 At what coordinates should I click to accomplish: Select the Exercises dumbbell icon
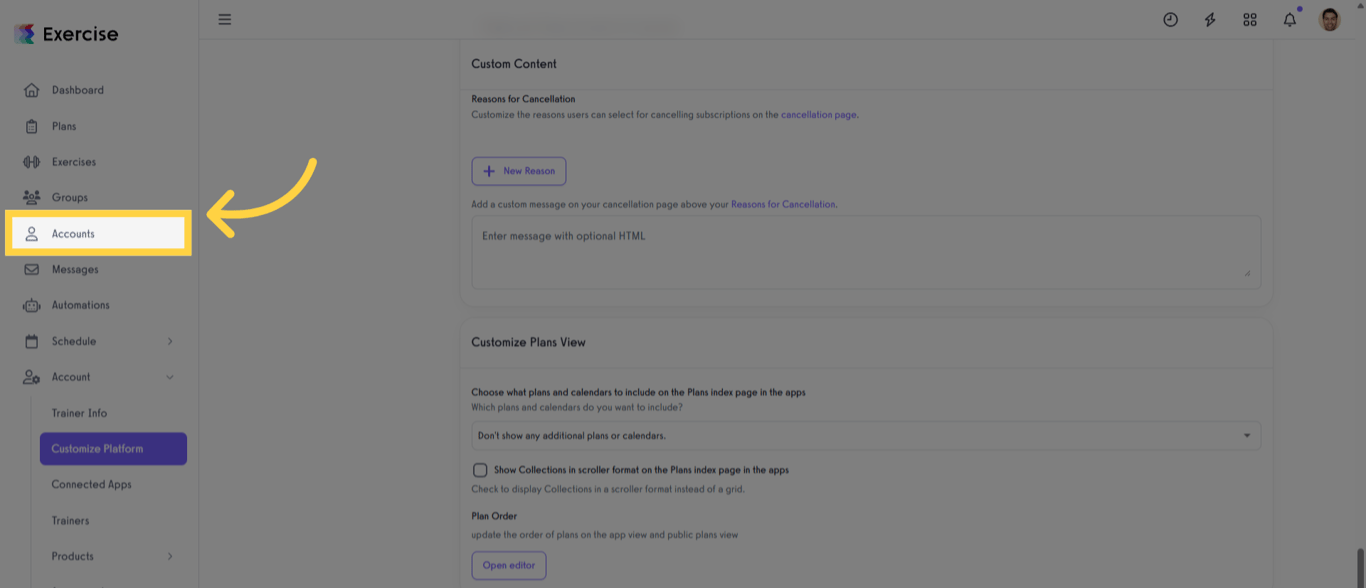pyautogui.click(x=31, y=161)
